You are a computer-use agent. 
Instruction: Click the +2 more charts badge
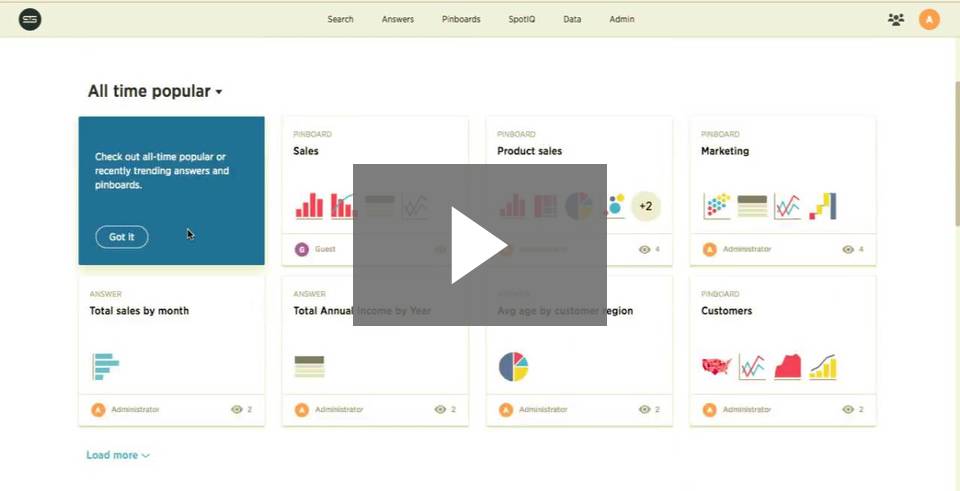646,207
